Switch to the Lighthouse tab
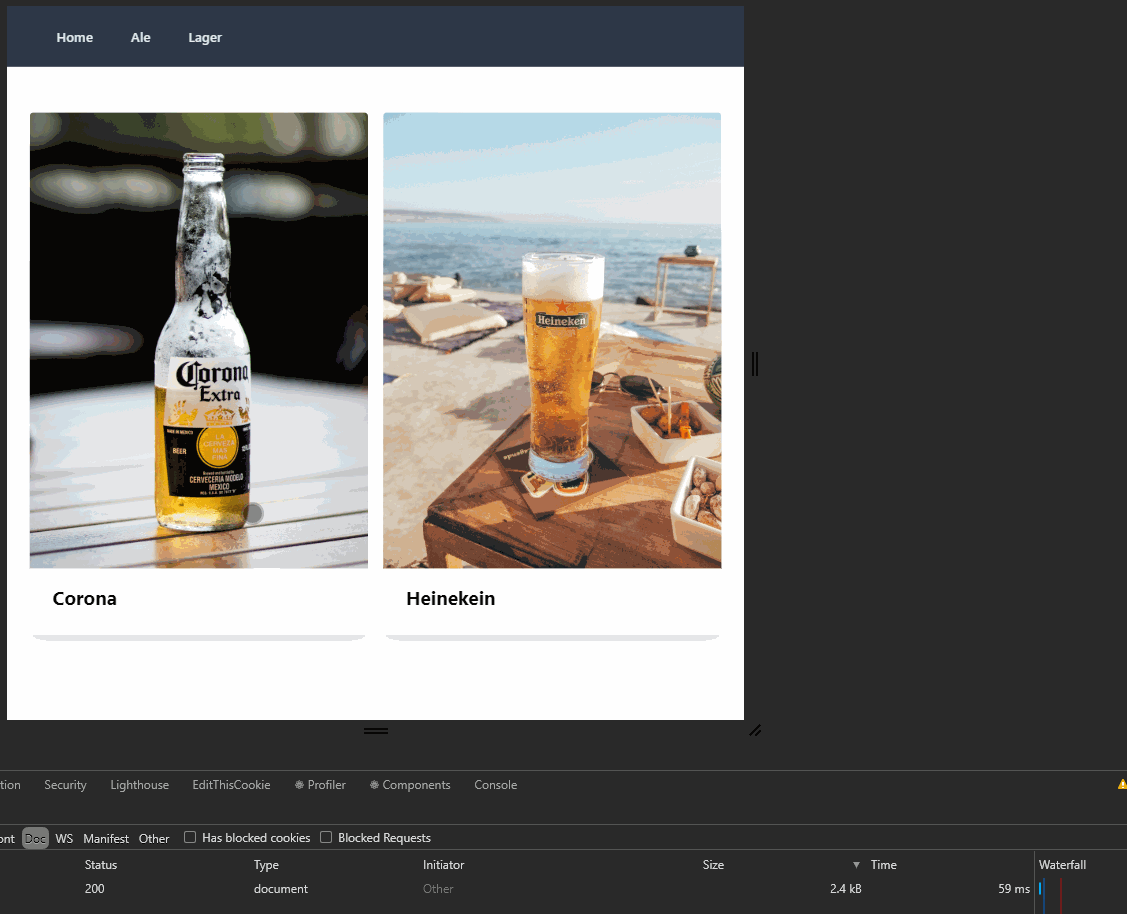The height and width of the screenshot is (914, 1127). pos(139,785)
